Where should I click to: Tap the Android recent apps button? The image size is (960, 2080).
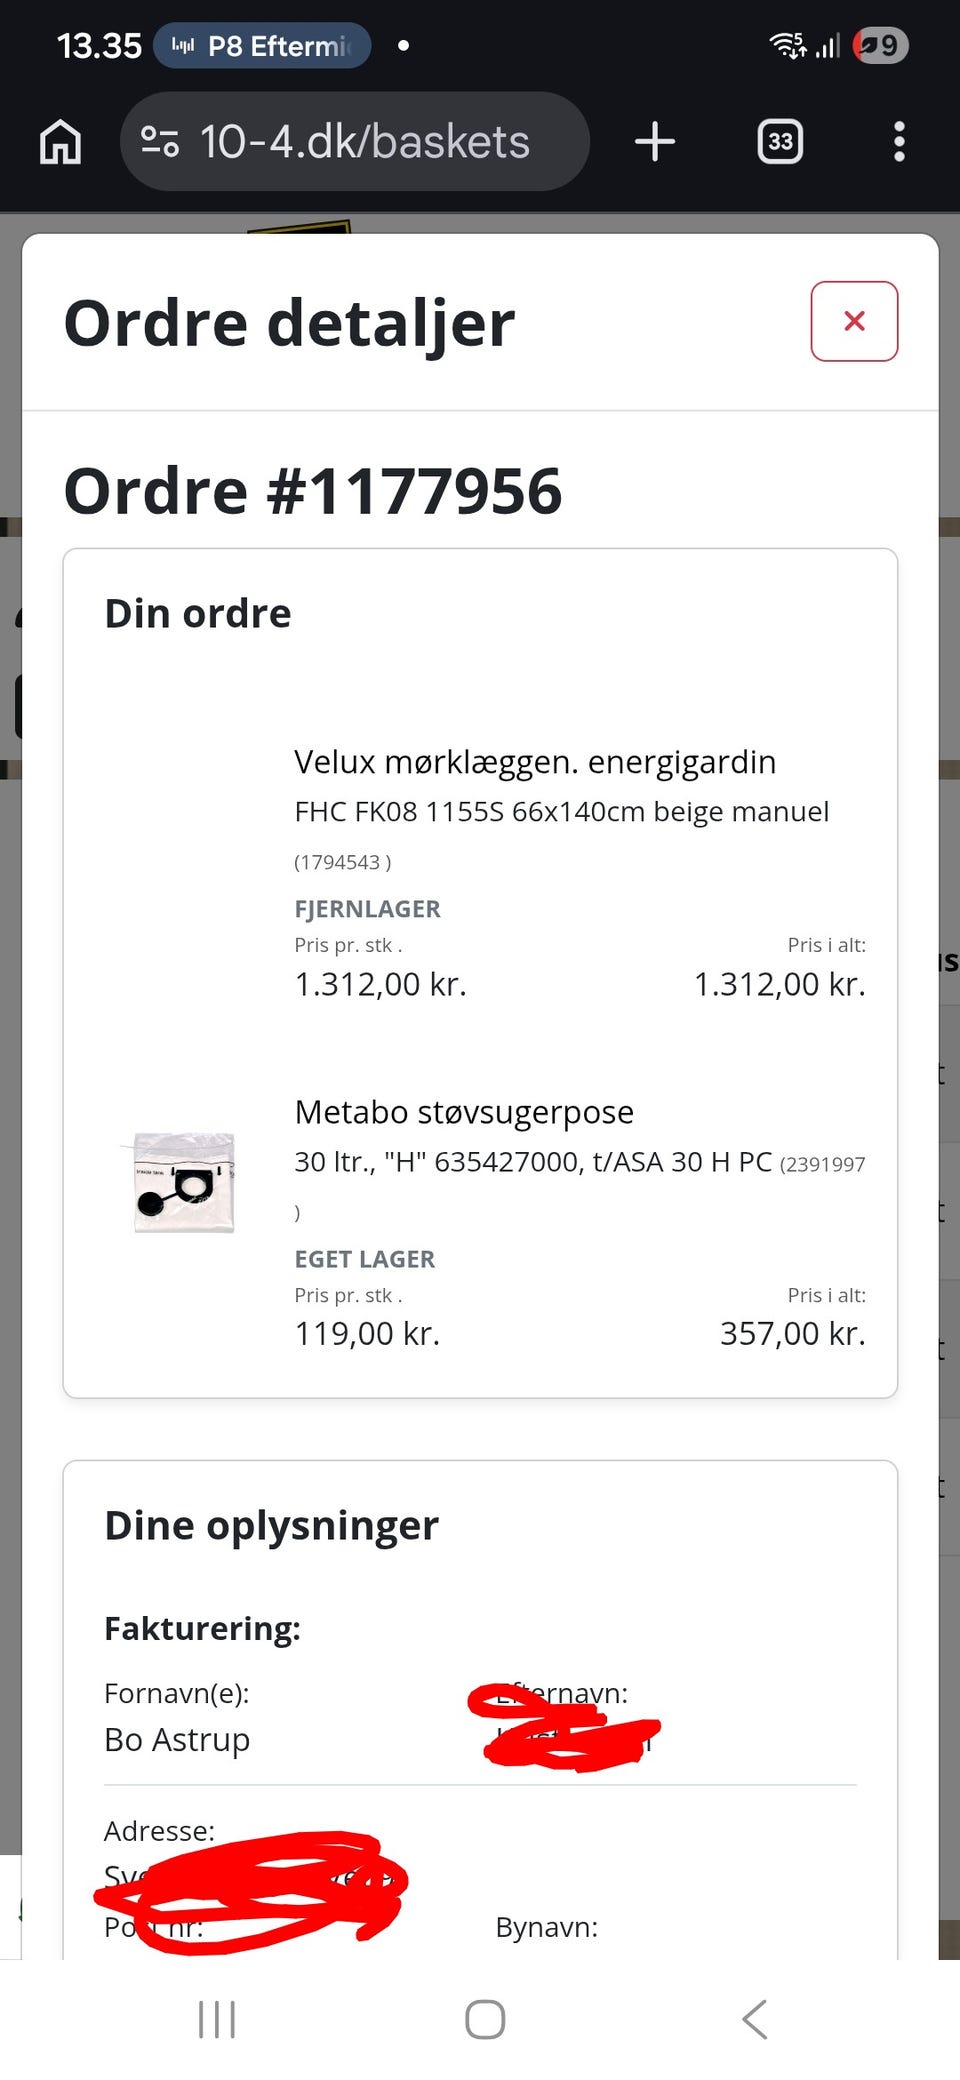[217, 2019]
